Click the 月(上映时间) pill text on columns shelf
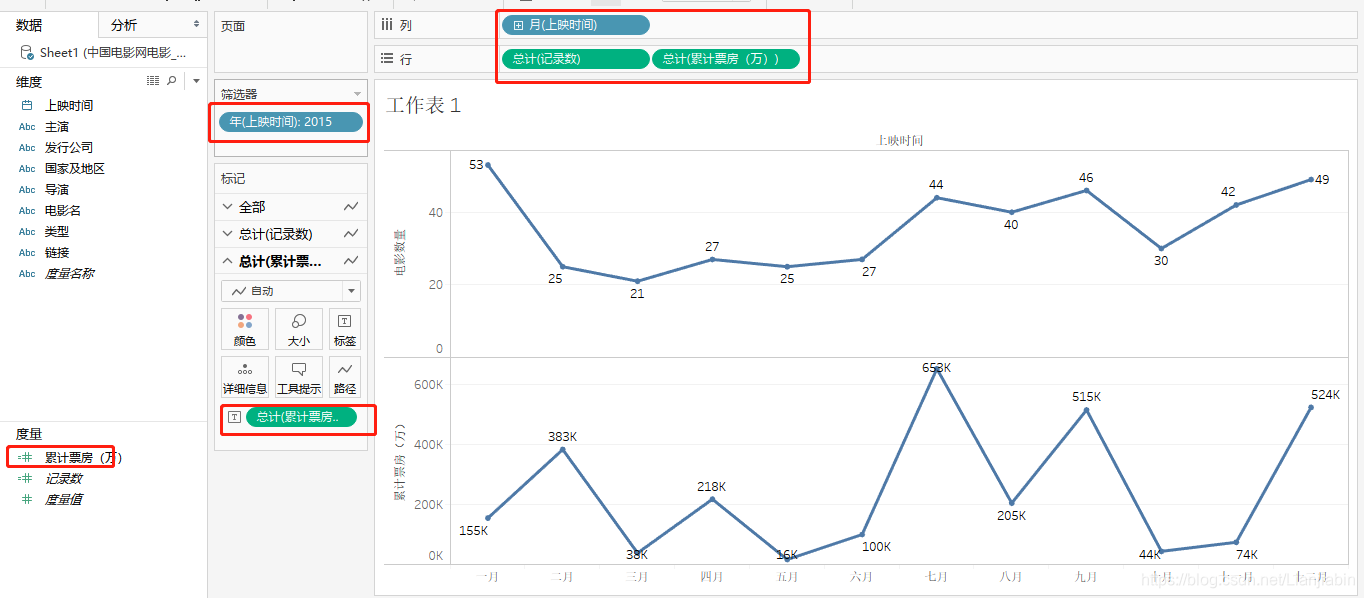 [x=563, y=25]
